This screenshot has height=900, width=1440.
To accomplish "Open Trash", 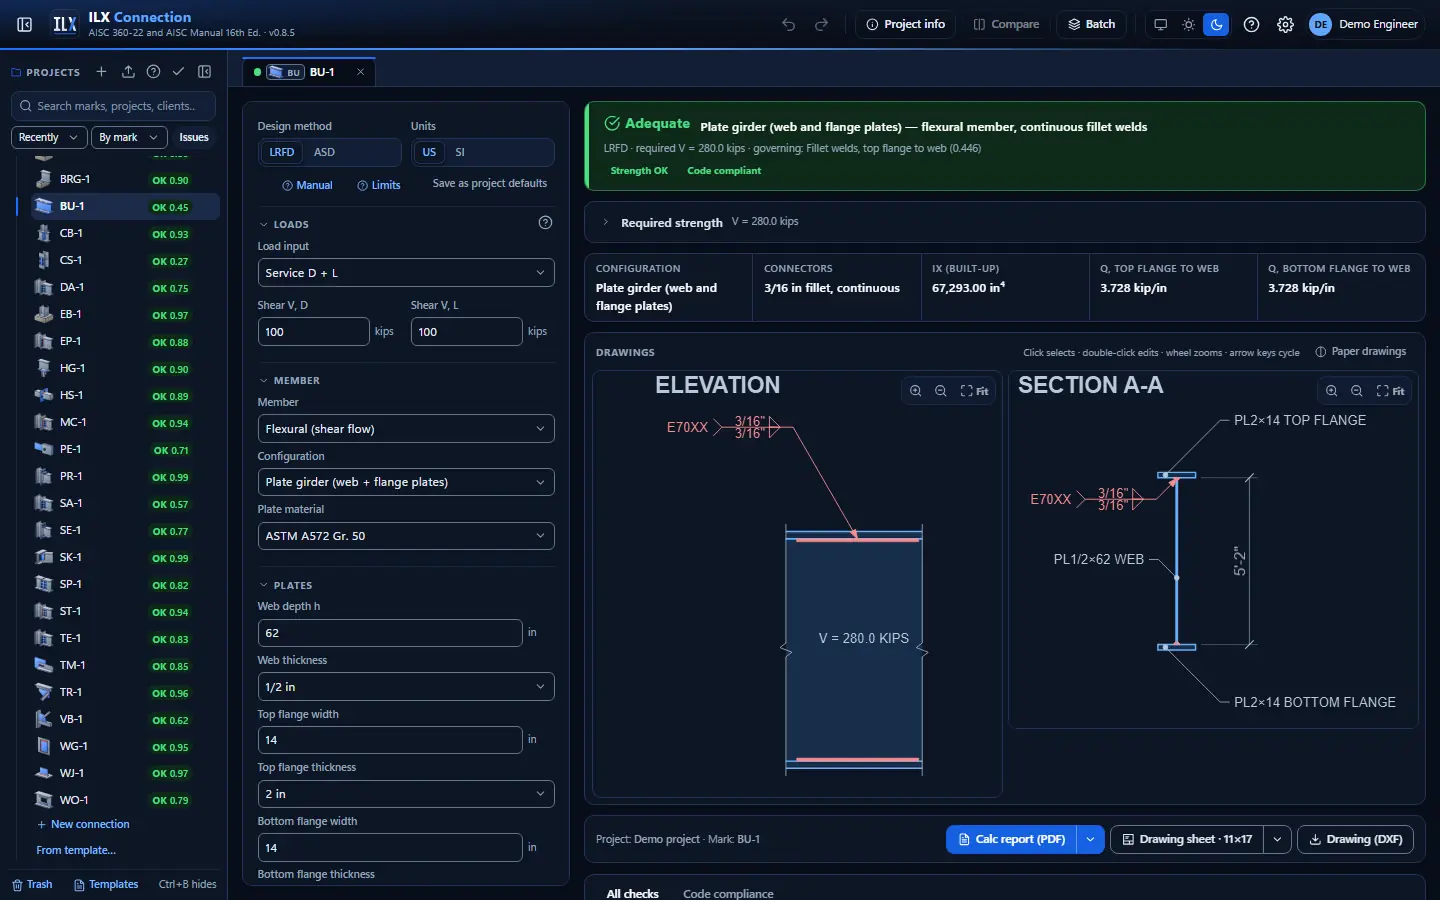I will click(32, 884).
